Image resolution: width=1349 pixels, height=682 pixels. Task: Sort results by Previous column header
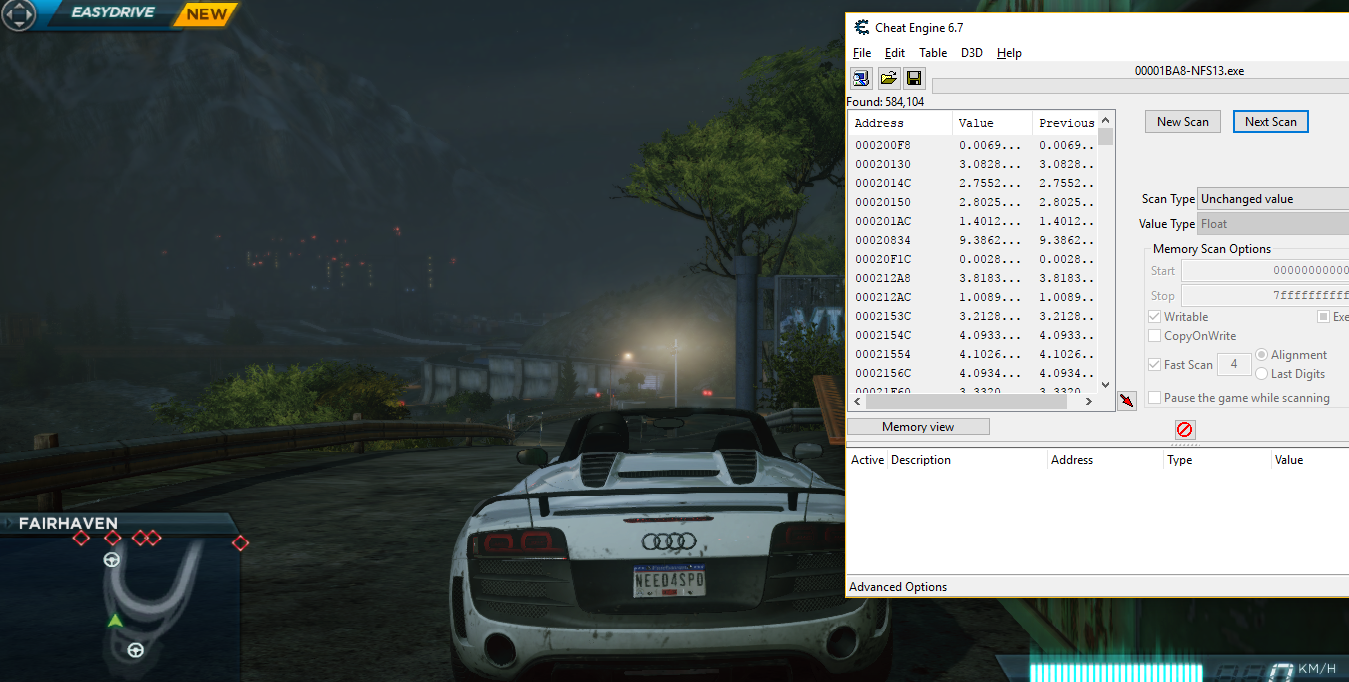click(x=1065, y=123)
